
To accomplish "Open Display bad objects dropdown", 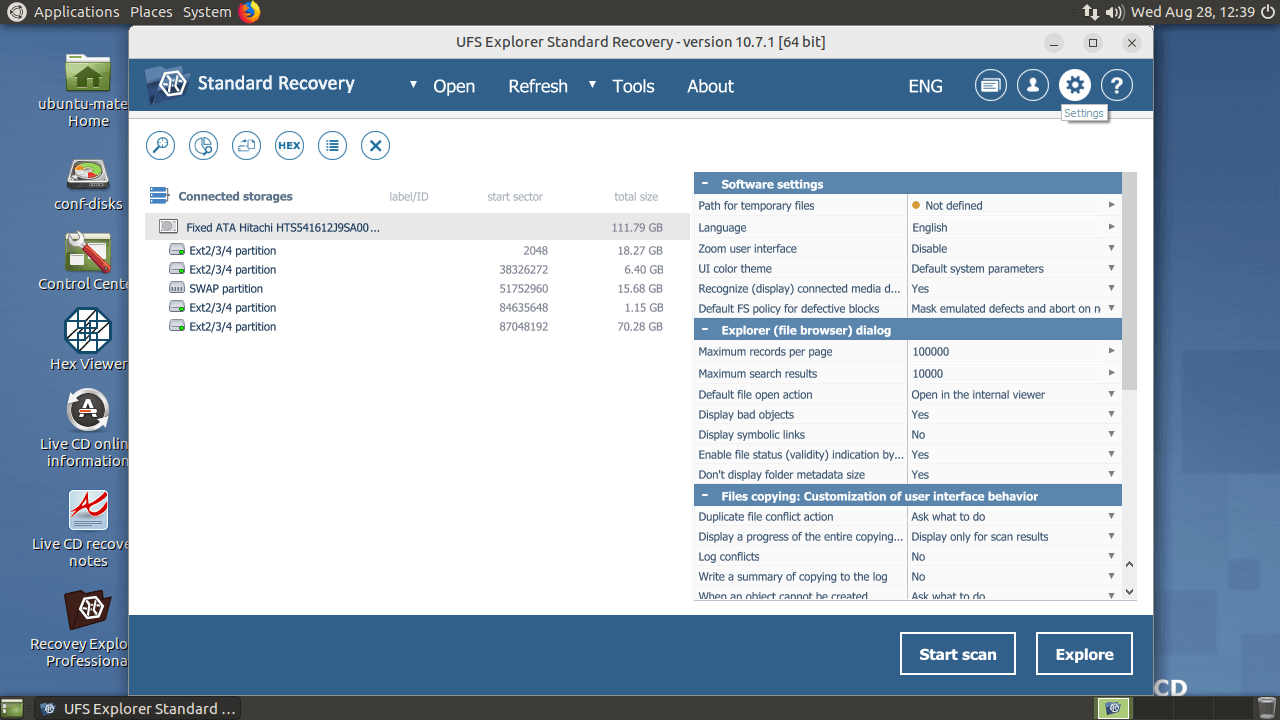I will coord(1111,414).
